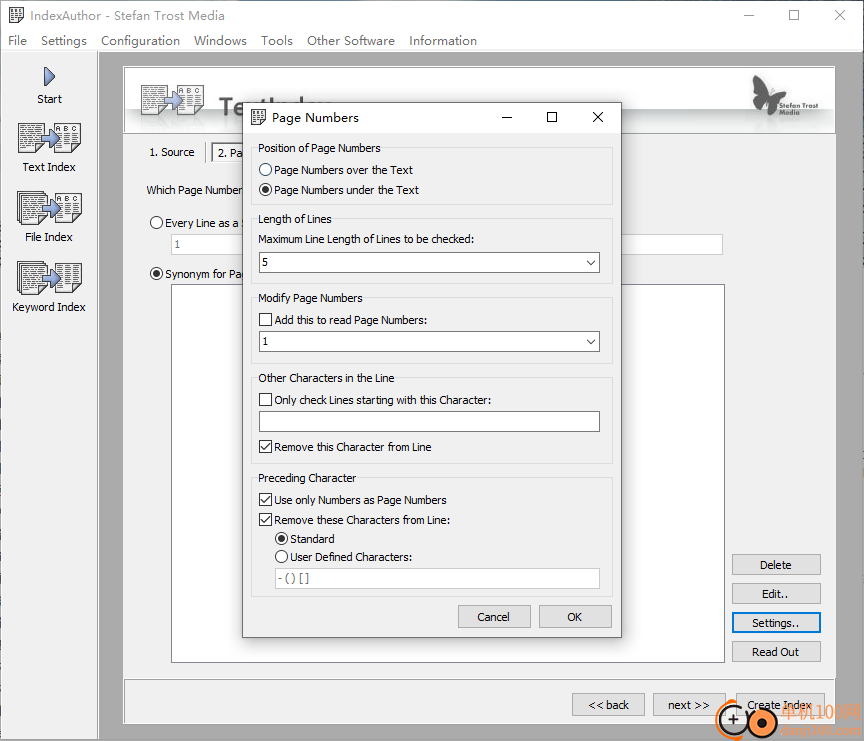
Task: Click the User Defined Characters text field
Action: tap(437, 578)
